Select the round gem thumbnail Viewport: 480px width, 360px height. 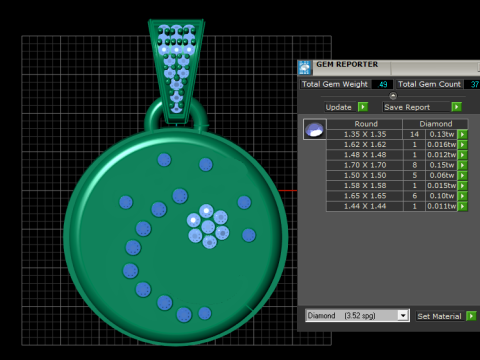point(315,129)
